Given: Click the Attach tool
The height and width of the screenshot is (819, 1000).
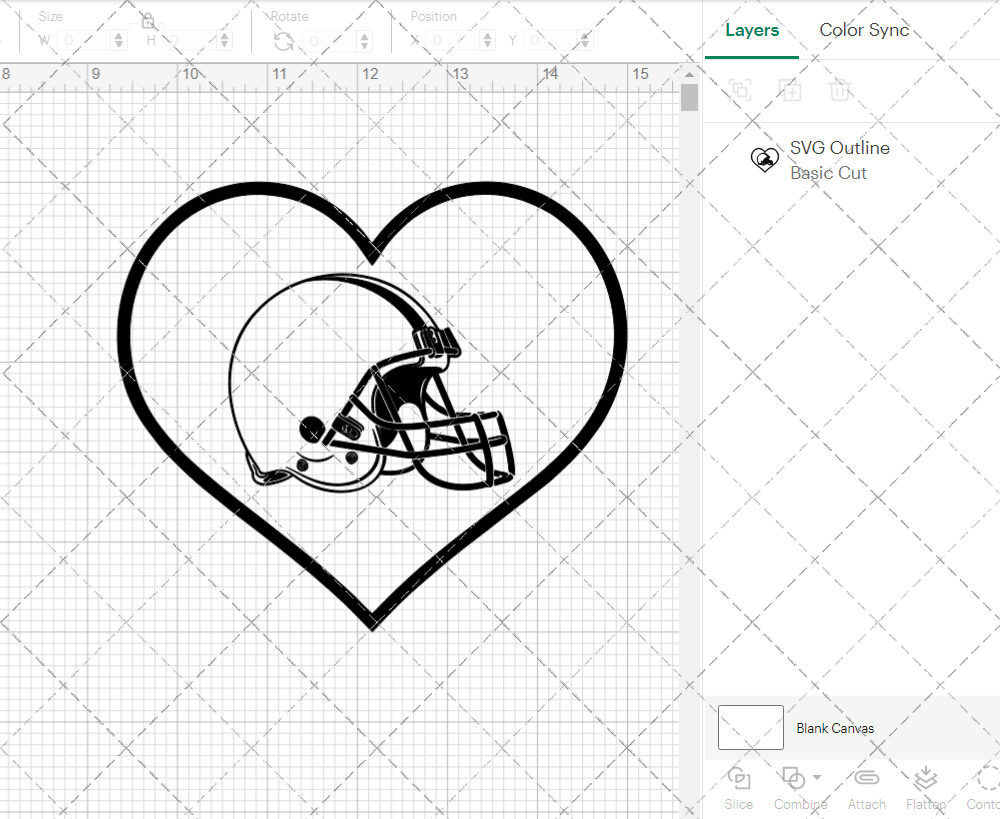Looking at the screenshot, I should coord(866,789).
